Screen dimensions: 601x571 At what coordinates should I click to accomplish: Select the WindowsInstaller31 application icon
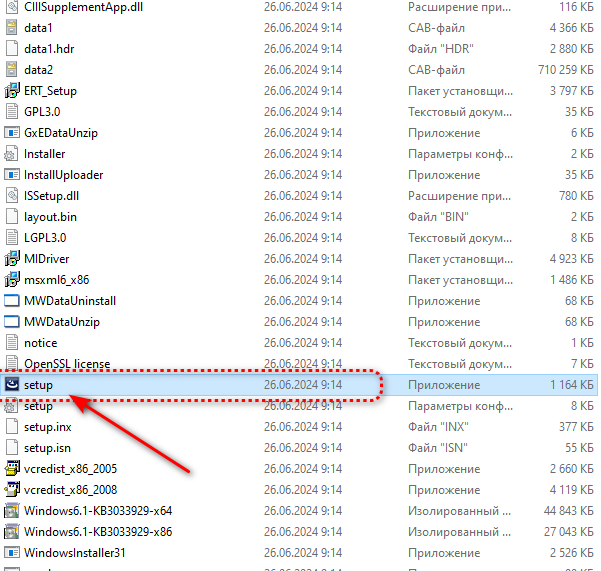(12, 552)
